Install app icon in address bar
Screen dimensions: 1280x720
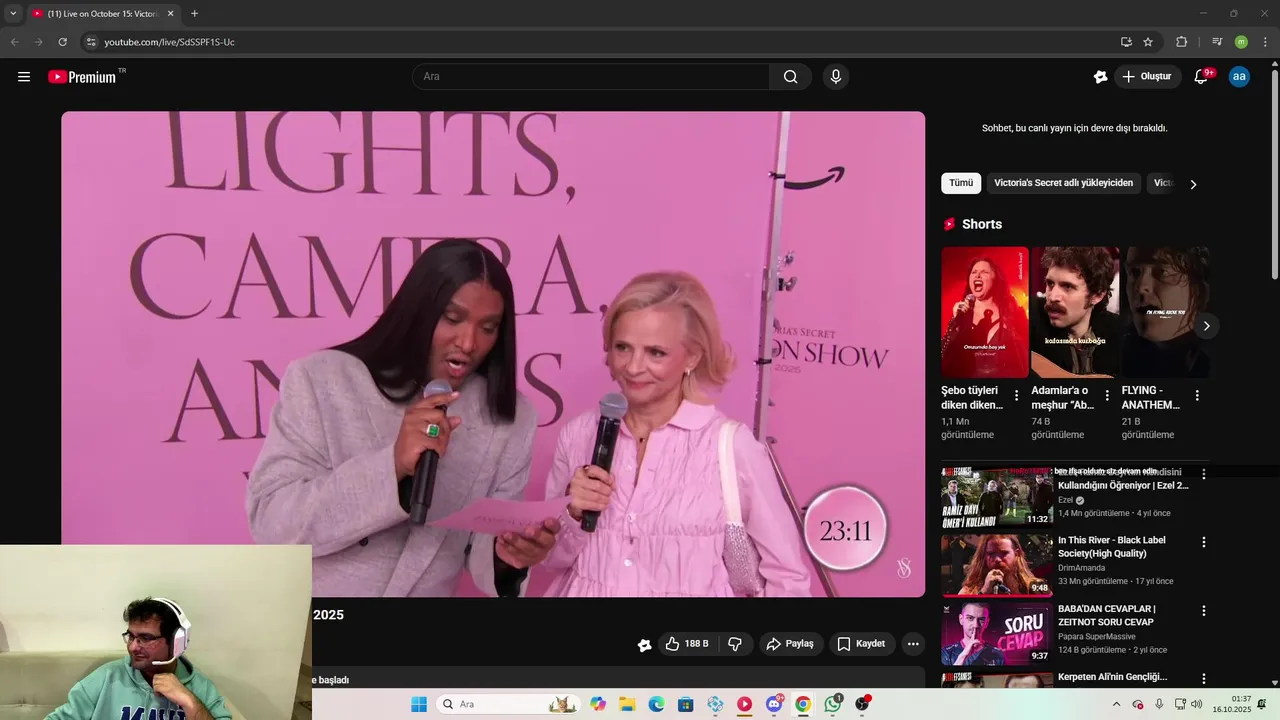coord(1126,42)
